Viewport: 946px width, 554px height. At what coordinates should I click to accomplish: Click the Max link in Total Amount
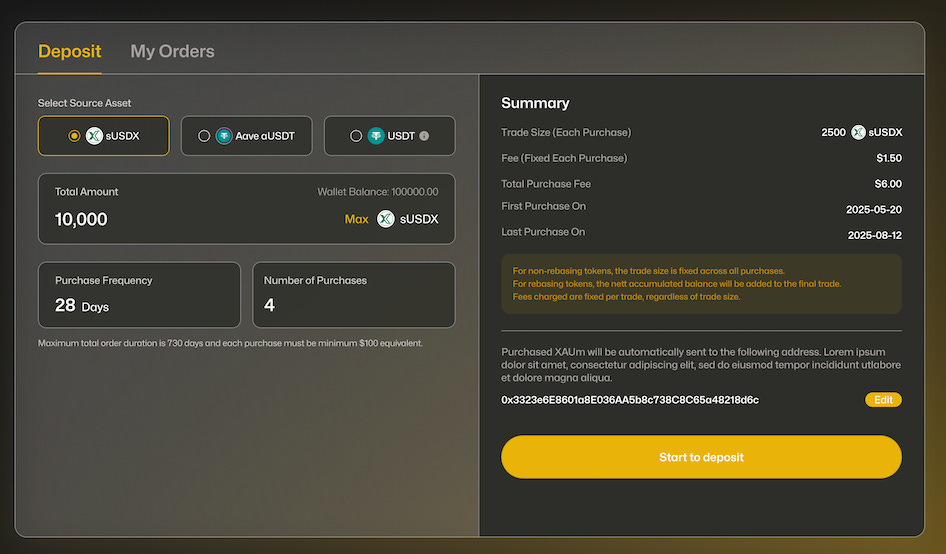[x=356, y=219]
